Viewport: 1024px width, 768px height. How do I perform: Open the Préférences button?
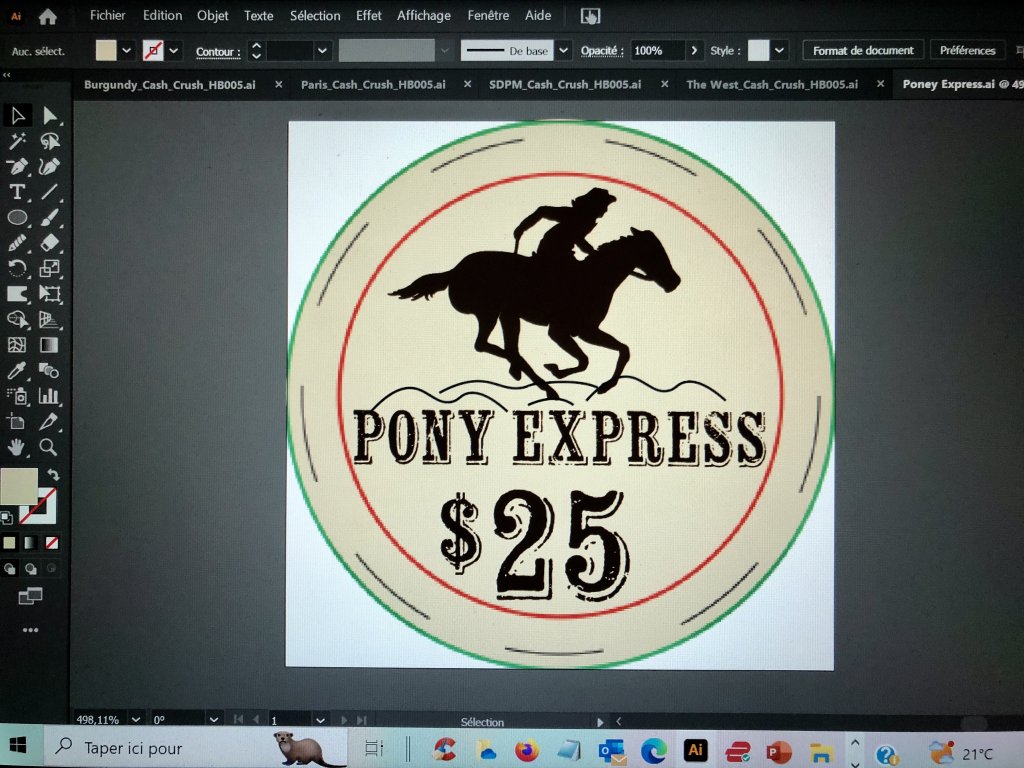tap(967, 50)
